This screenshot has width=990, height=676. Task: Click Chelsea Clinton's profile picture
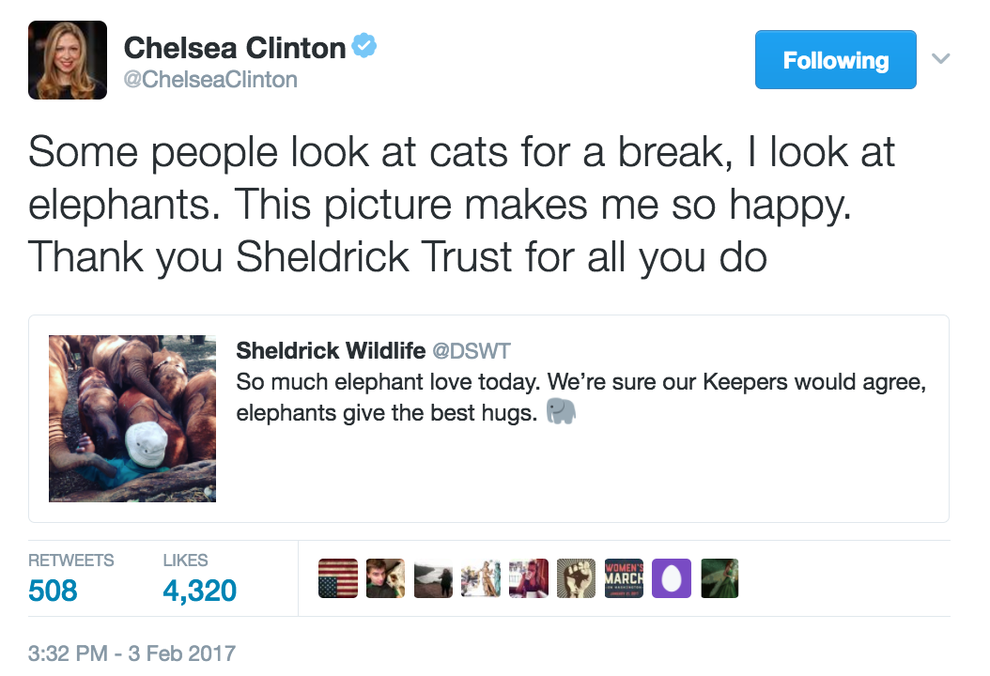pos(67,60)
